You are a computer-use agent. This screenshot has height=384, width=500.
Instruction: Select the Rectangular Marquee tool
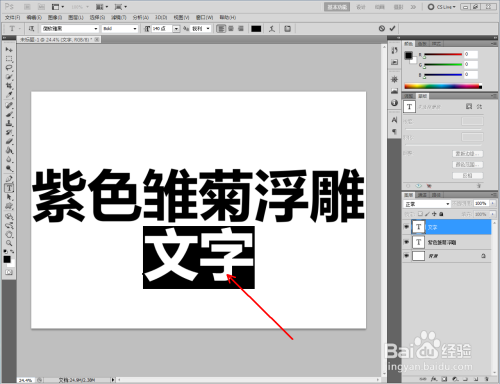click(9, 59)
